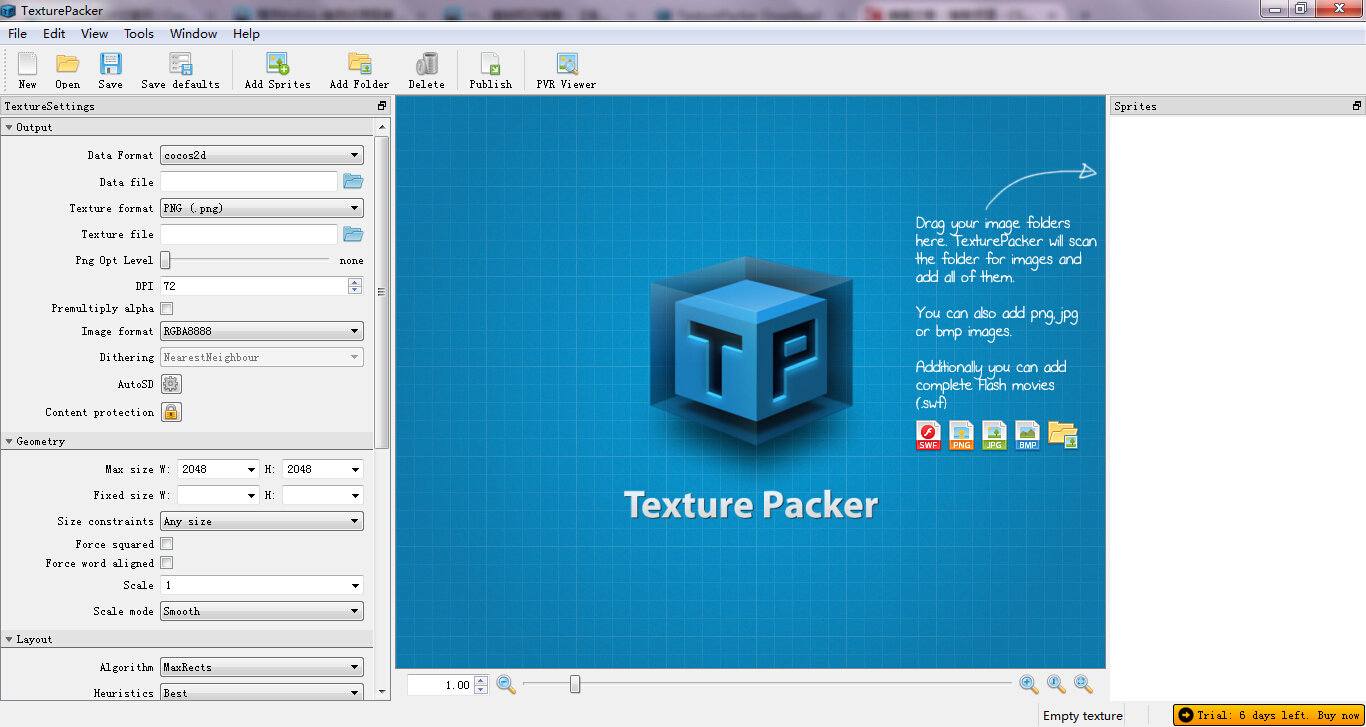The image size is (1366, 727).
Task: Enable Force word aligned checkbox
Action: [x=167, y=563]
